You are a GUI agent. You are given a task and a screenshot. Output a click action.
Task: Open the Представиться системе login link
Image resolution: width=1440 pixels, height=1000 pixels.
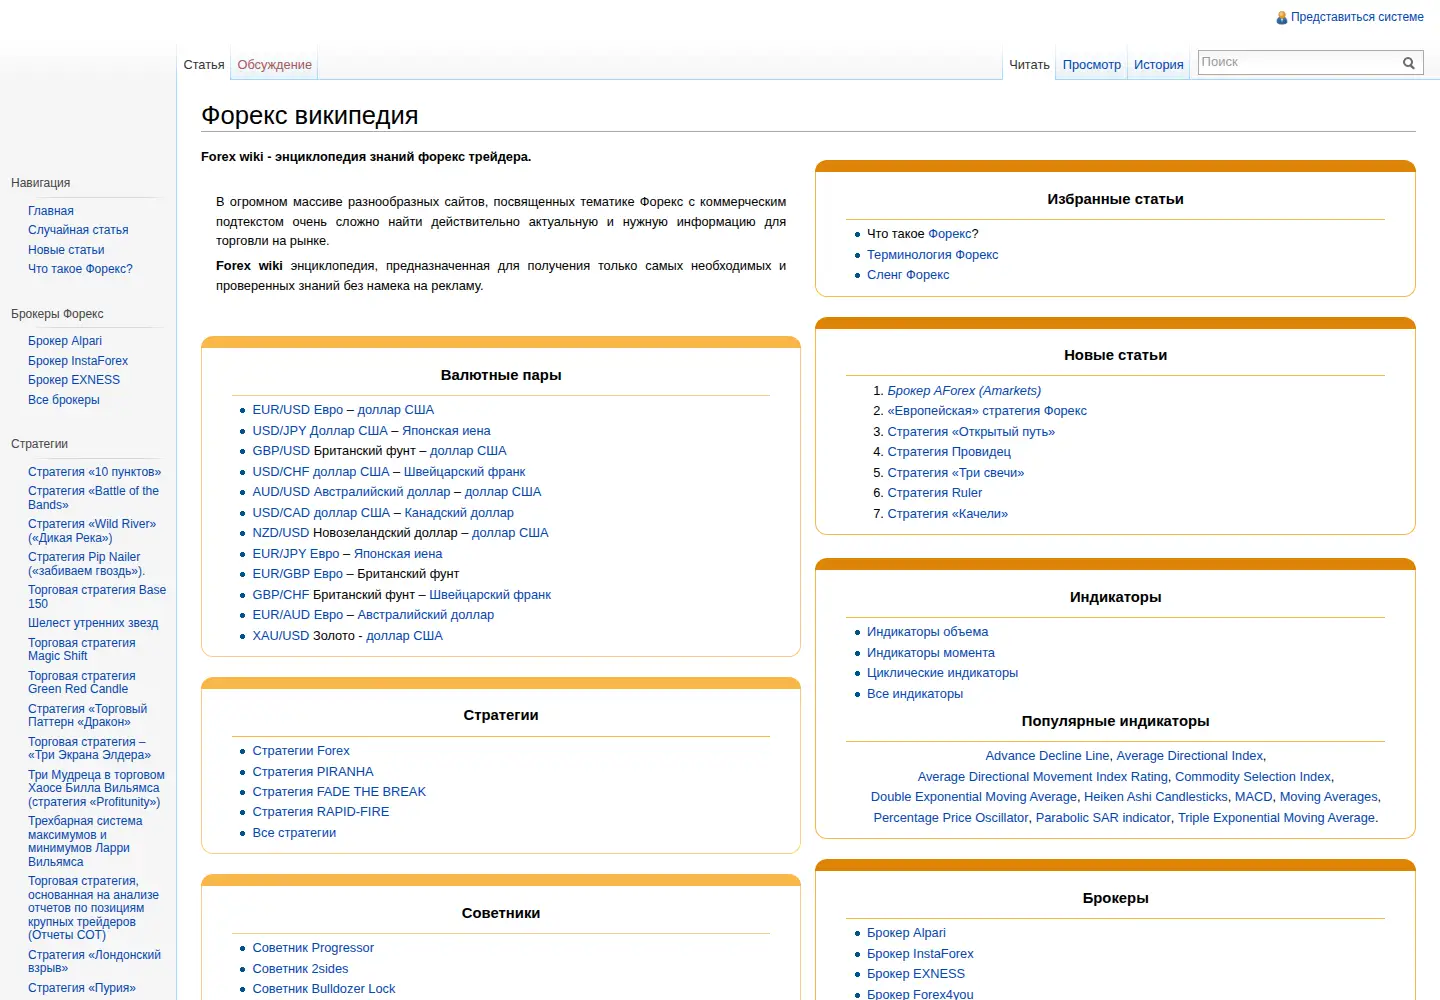(1357, 17)
